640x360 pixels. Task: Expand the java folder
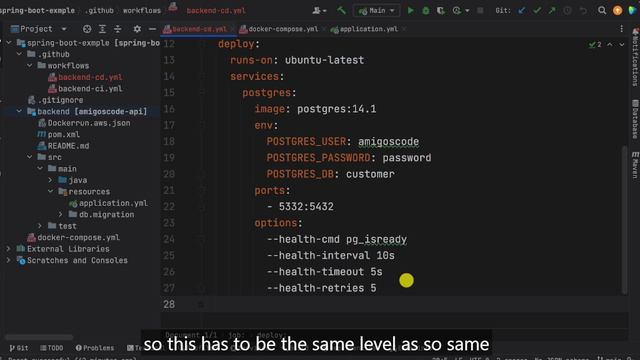50,180
